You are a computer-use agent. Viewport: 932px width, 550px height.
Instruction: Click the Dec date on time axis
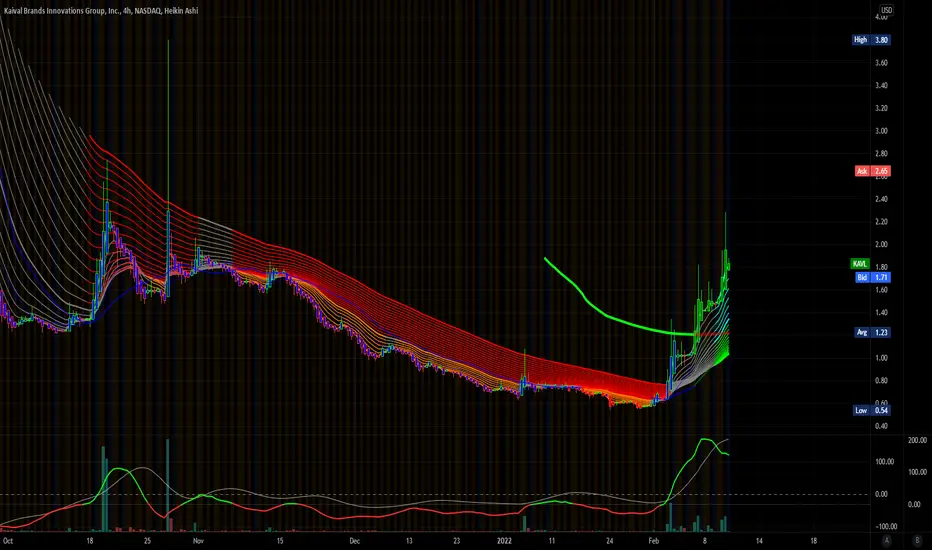pos(354,541)
